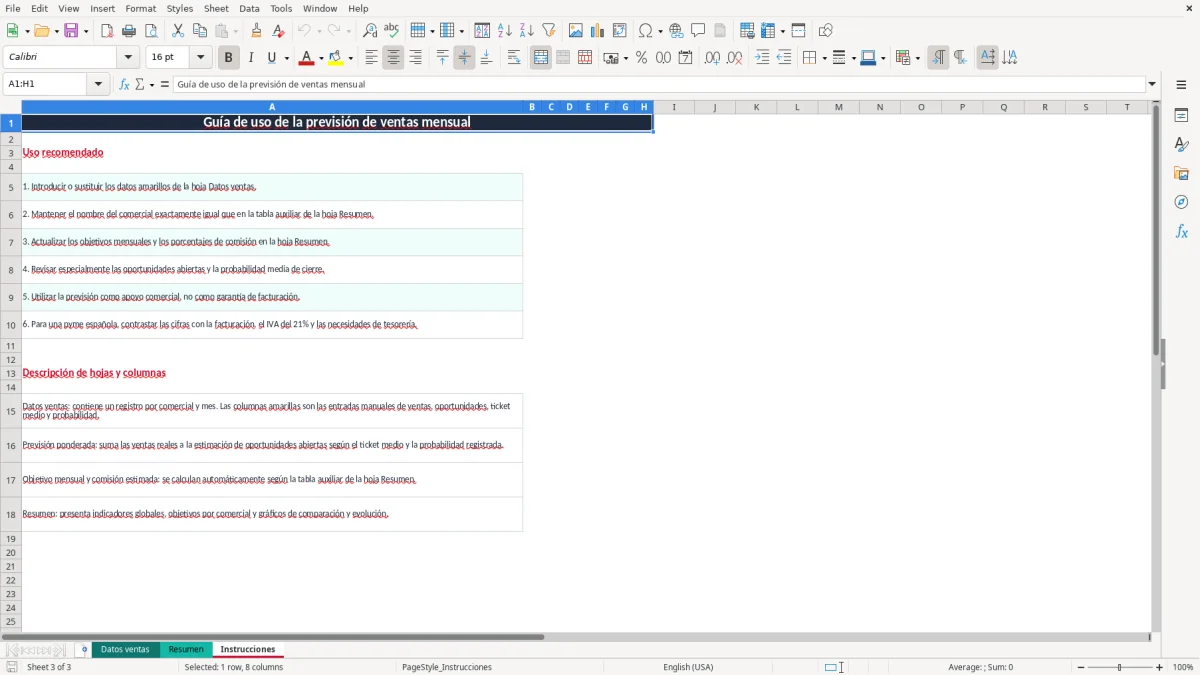Increase indent
Viewport: 1200px width, 675px height.
762,58
